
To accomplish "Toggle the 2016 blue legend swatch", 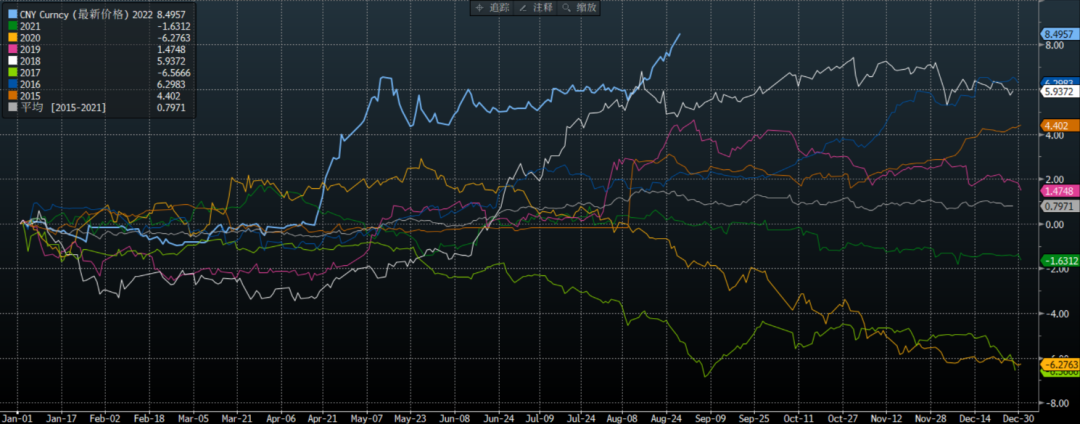I will pyautogui.click(x=11, y=84).
